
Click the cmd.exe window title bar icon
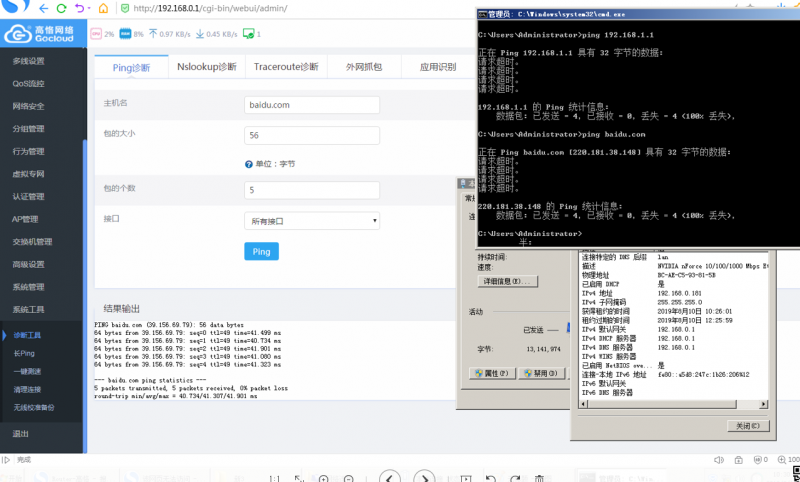click(x=482, y=14)
